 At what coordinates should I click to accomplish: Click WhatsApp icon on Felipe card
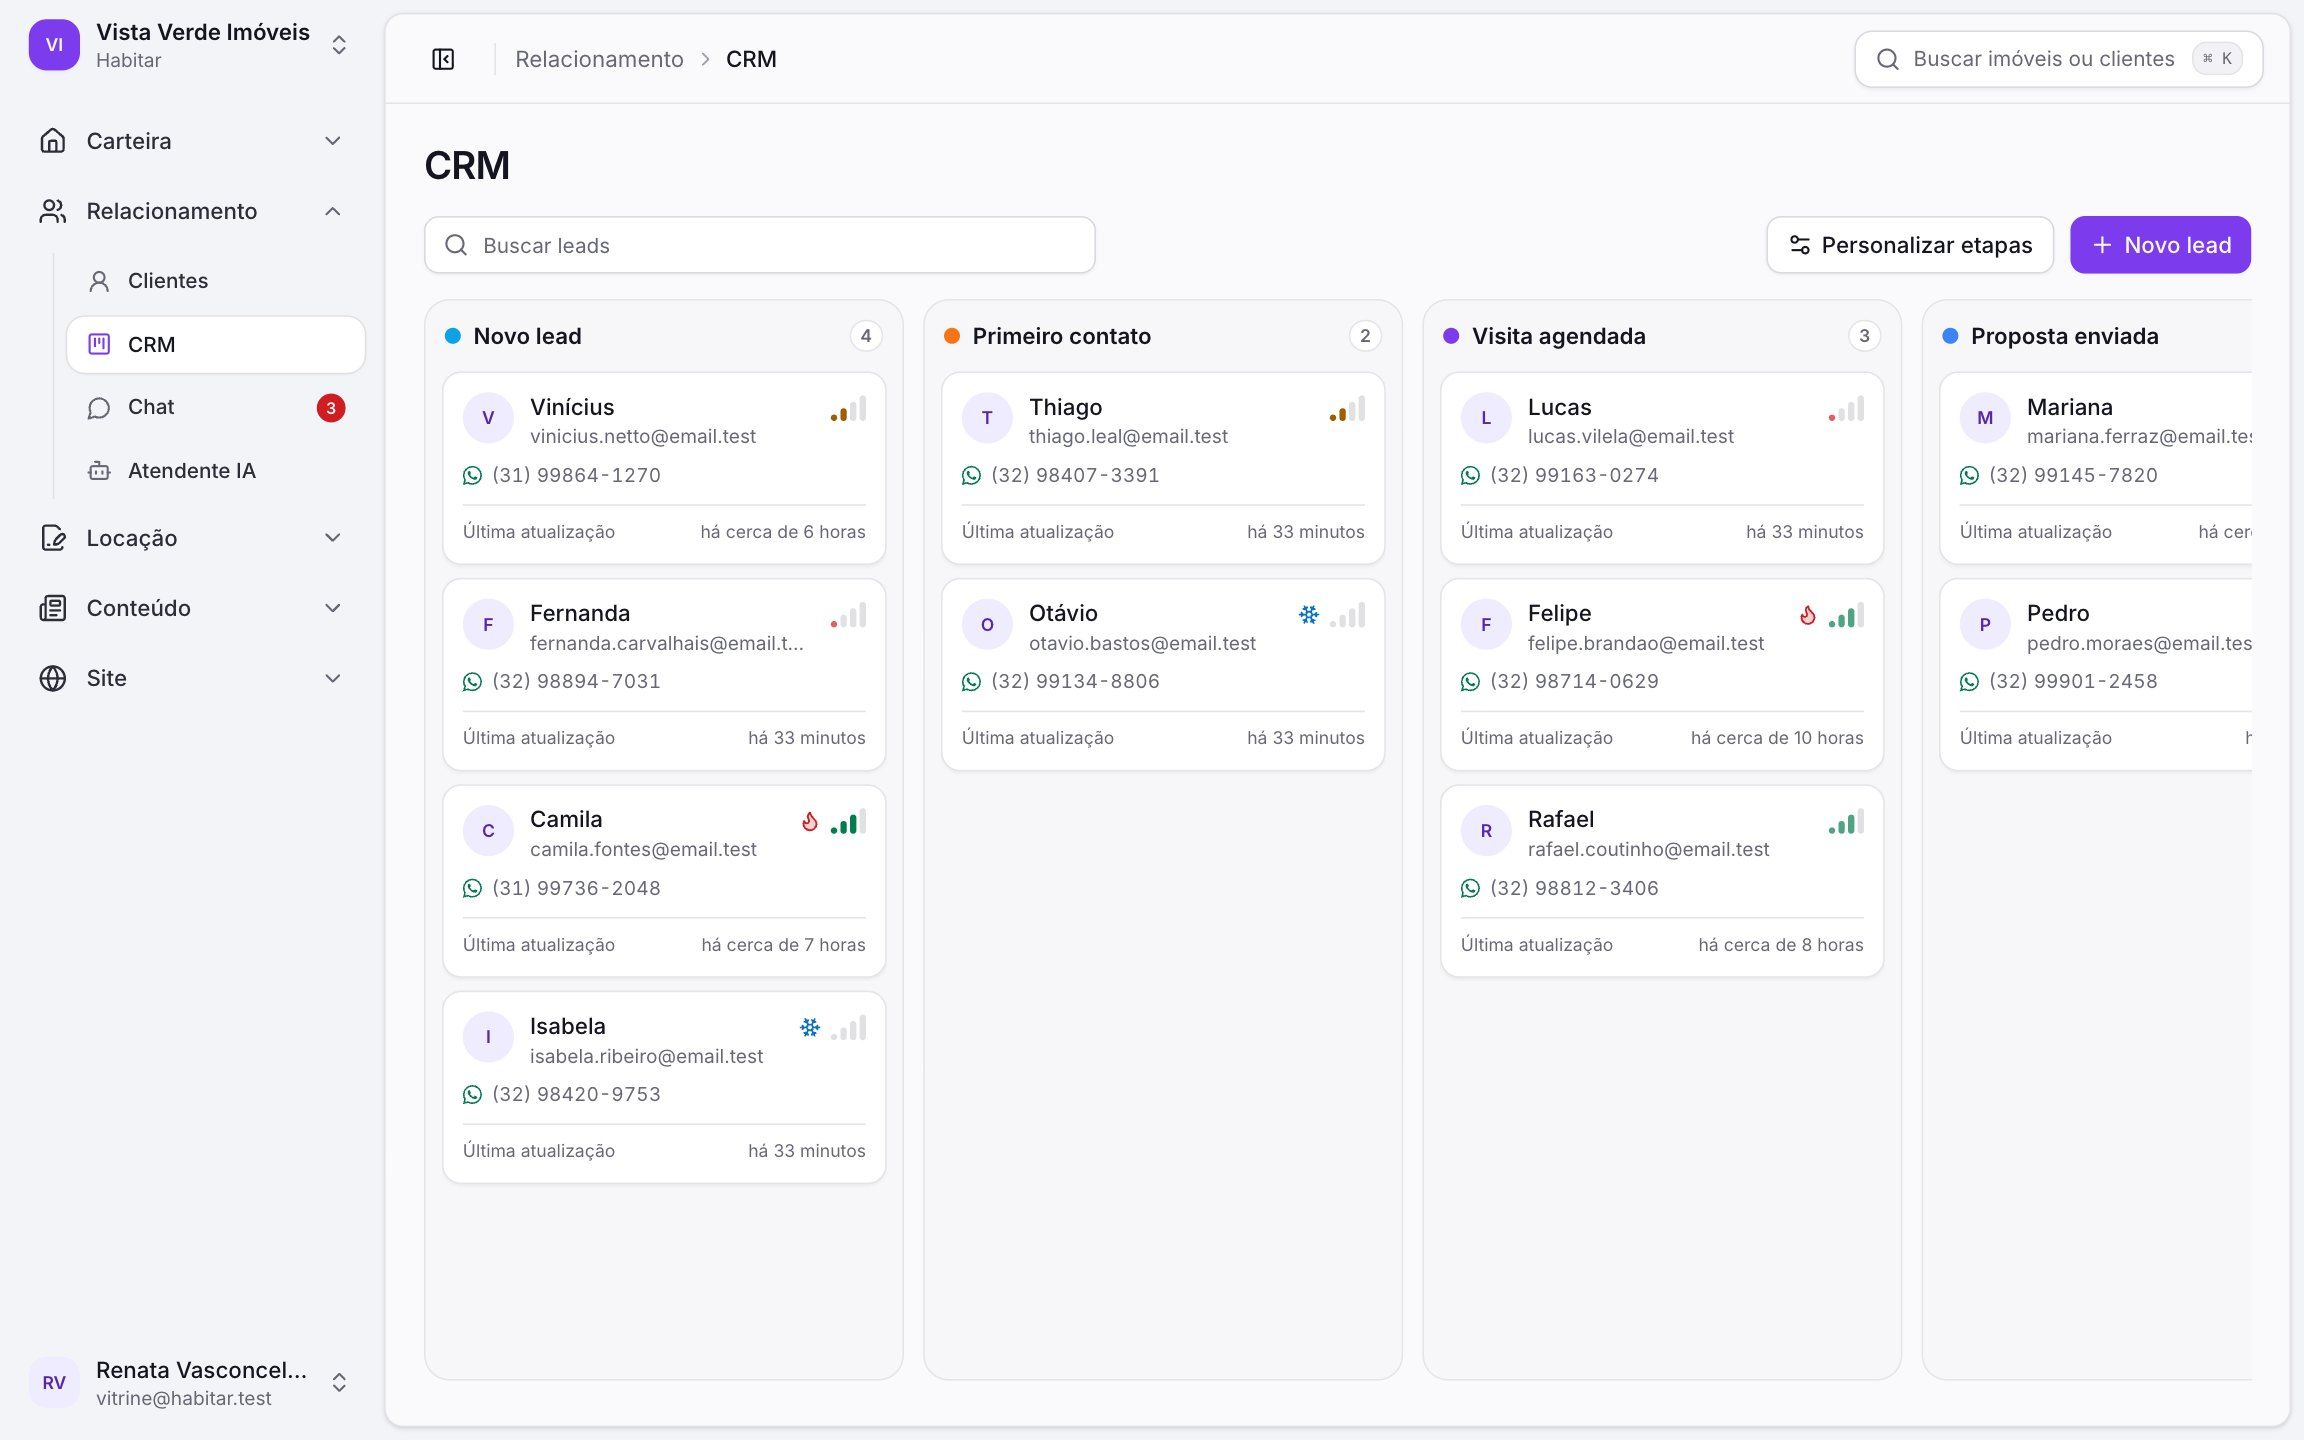coord(1470,682)
